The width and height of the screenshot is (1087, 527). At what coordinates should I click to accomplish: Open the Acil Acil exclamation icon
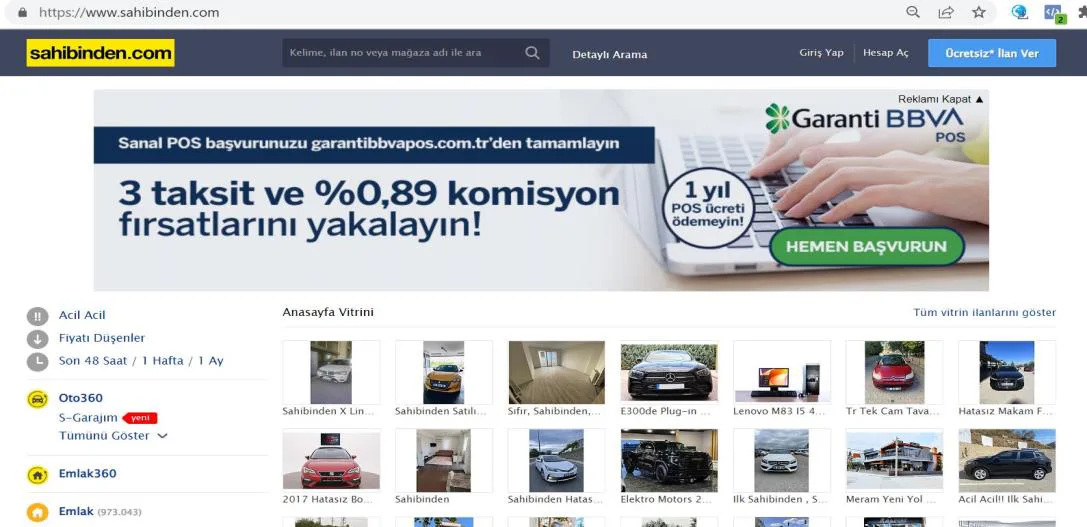(x=37, y=316)
